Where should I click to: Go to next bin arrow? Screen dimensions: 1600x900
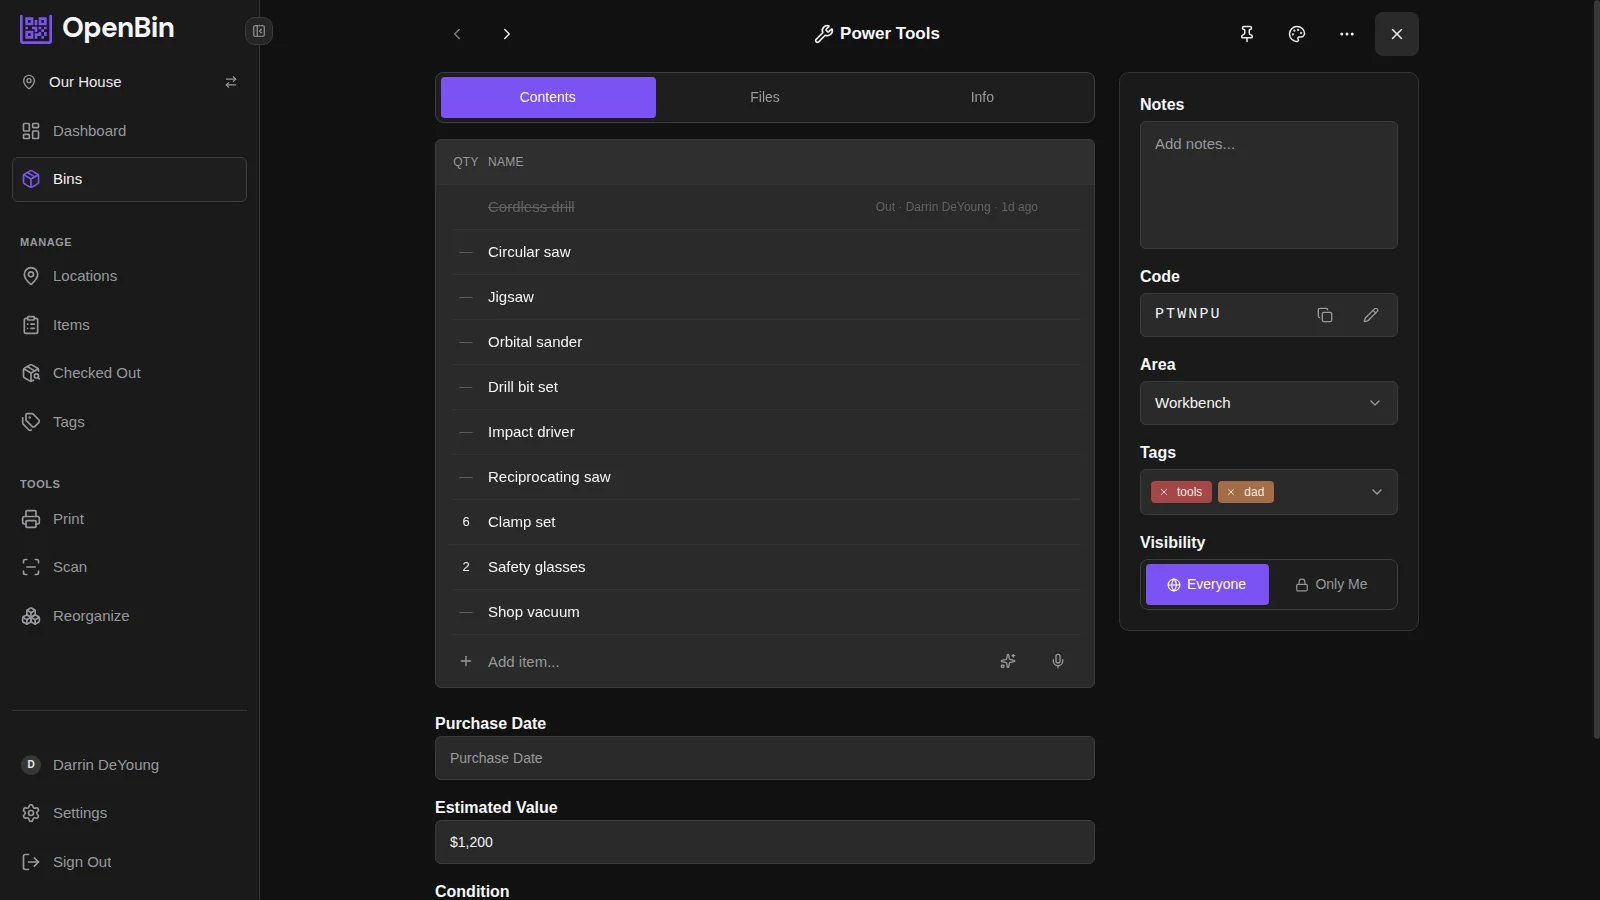click(507, 34)
